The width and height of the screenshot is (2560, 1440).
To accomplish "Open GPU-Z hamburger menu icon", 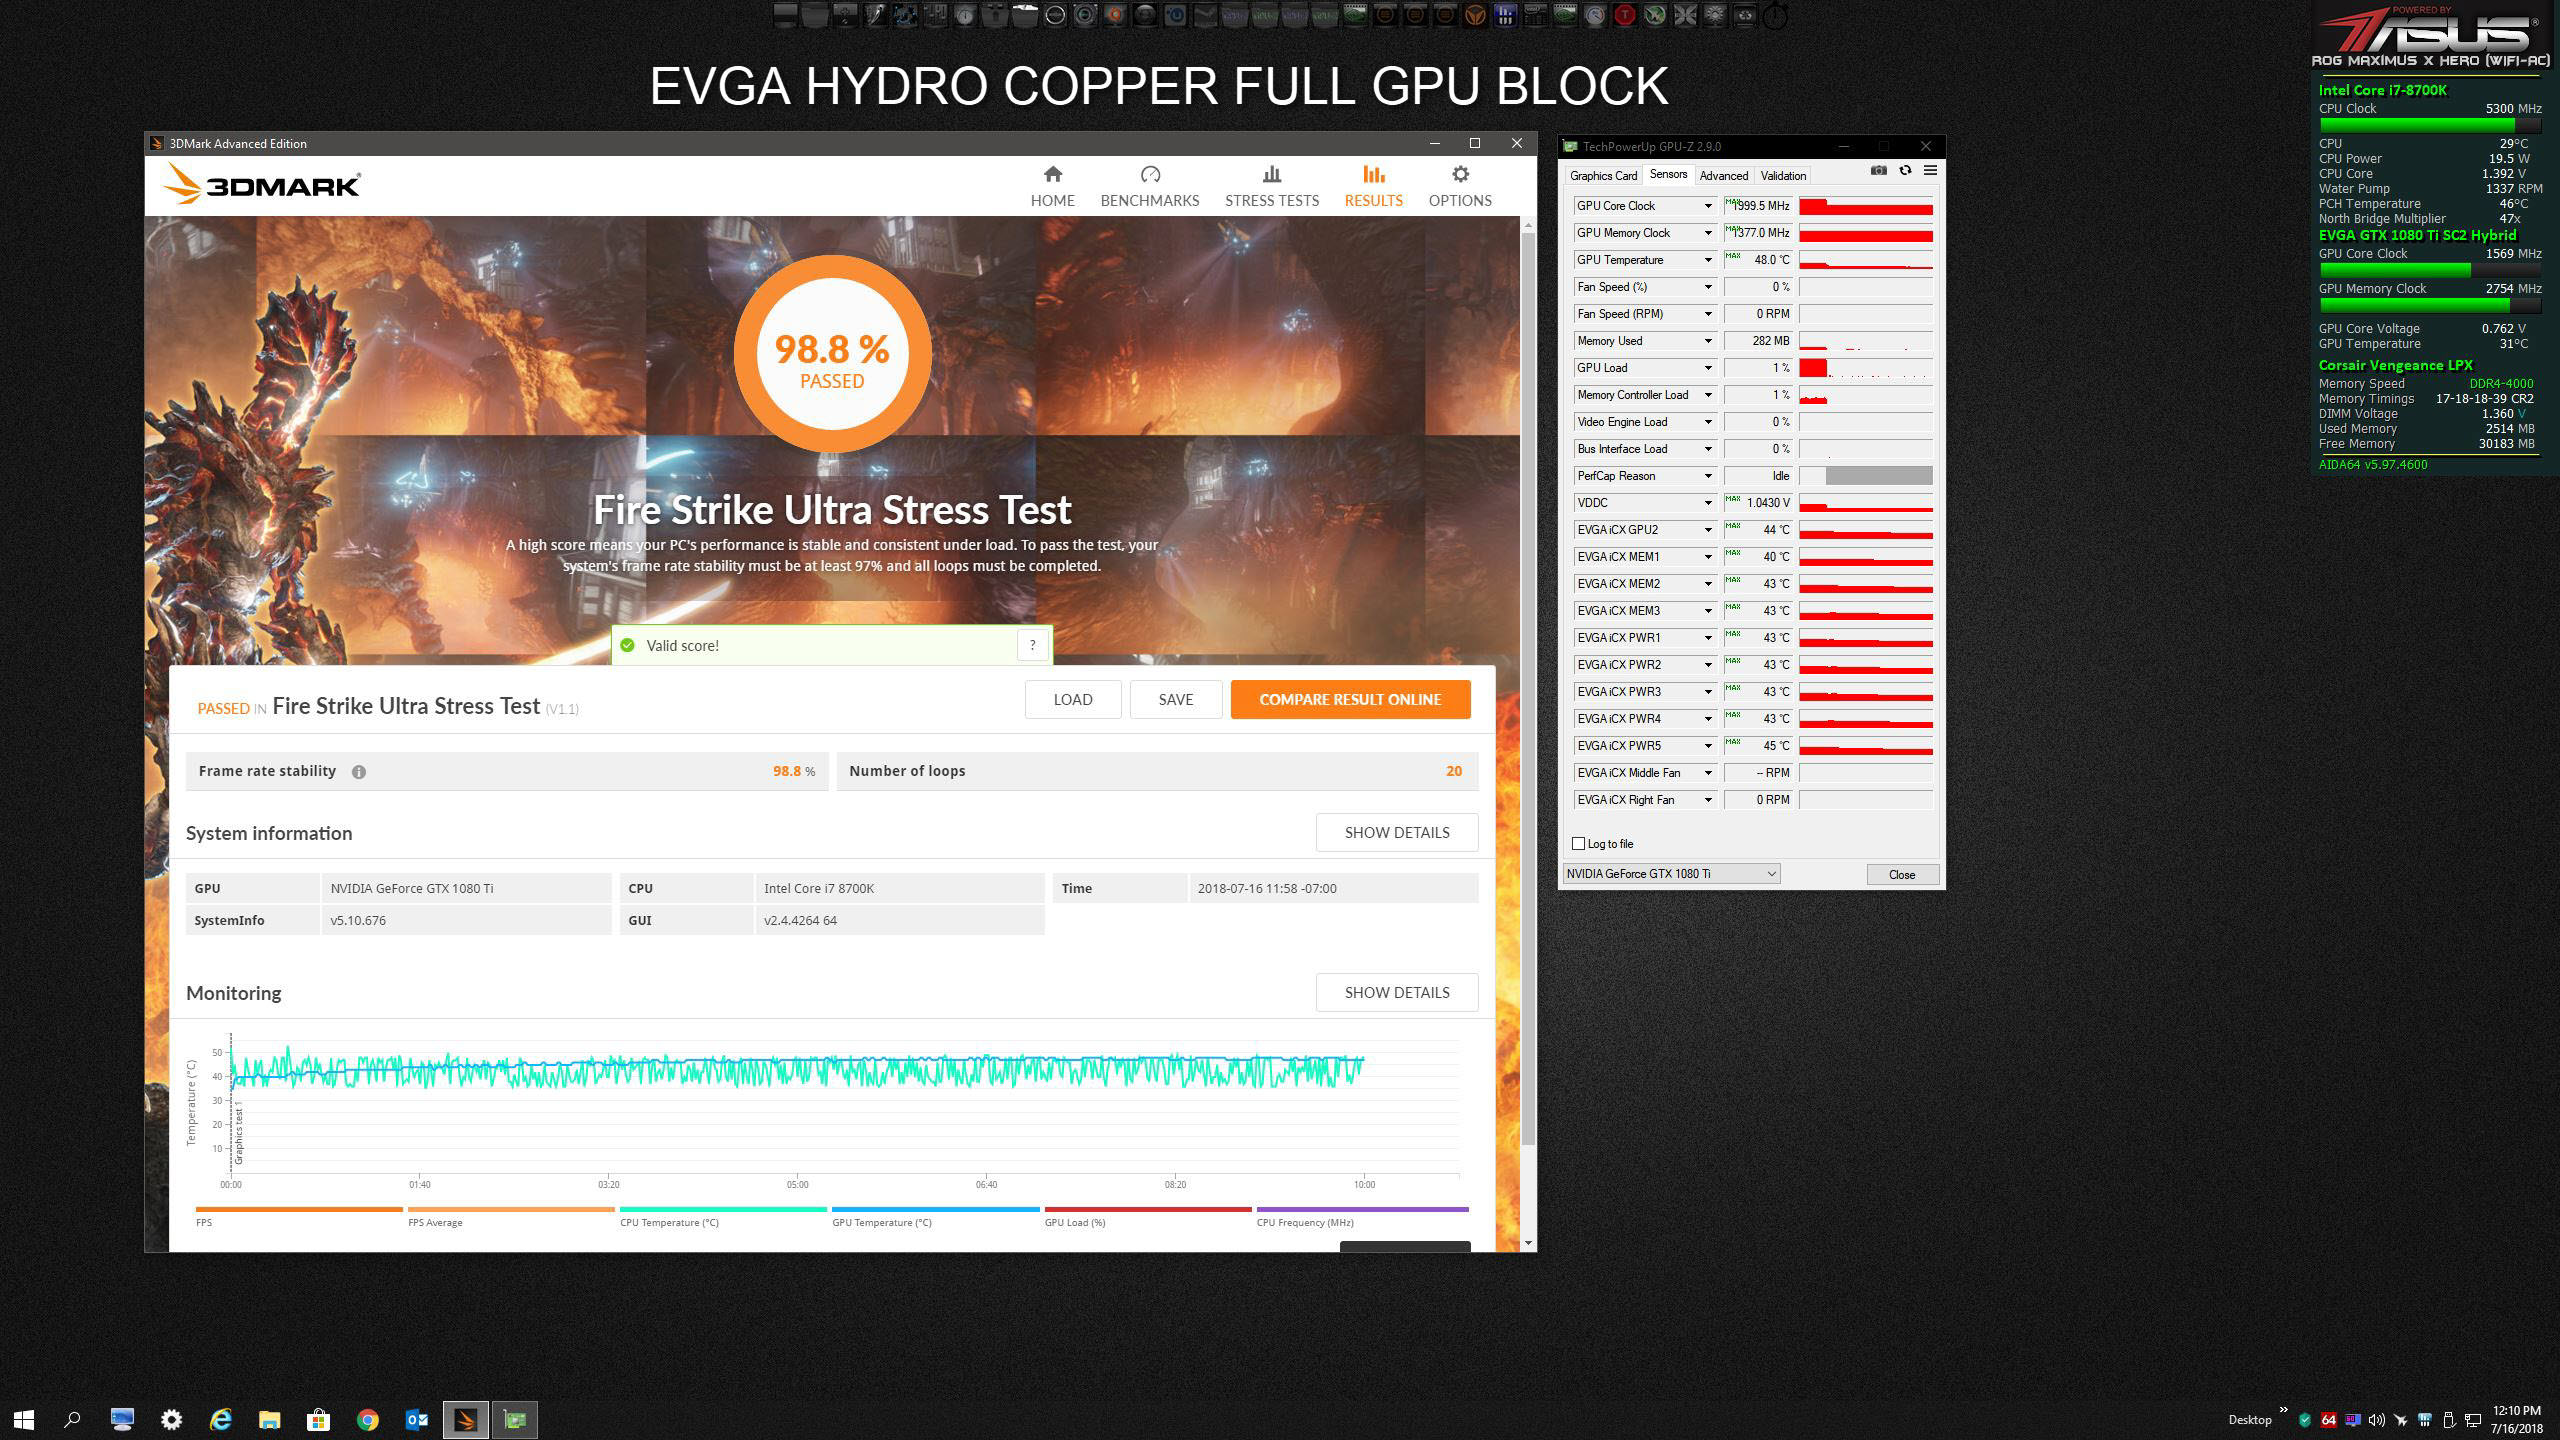I will 1930,171.
